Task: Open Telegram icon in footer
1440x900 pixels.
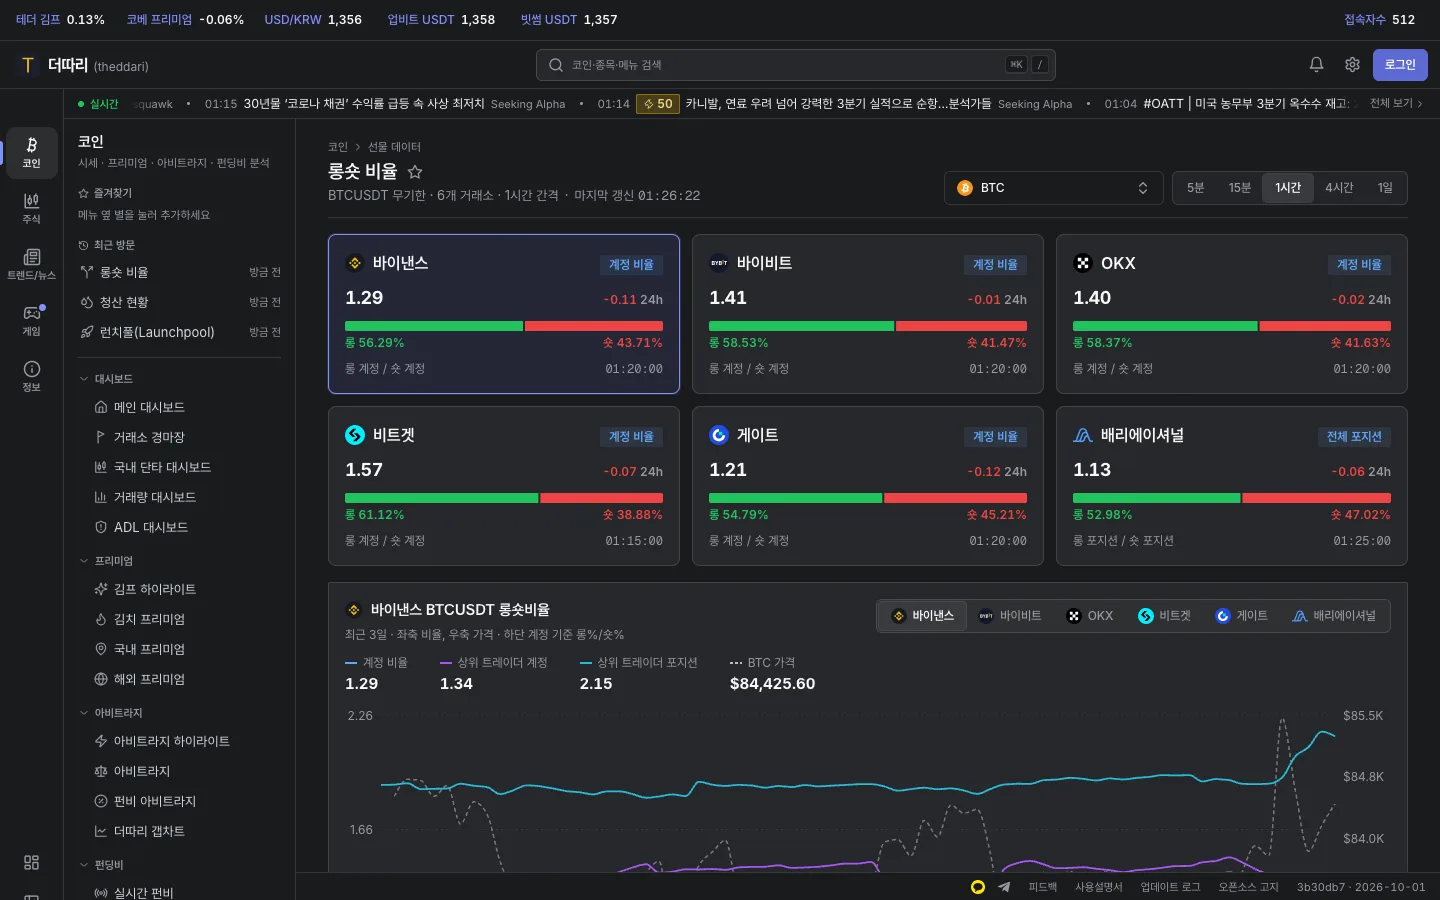Action: pyautogui.click(x=1004, y=887)
